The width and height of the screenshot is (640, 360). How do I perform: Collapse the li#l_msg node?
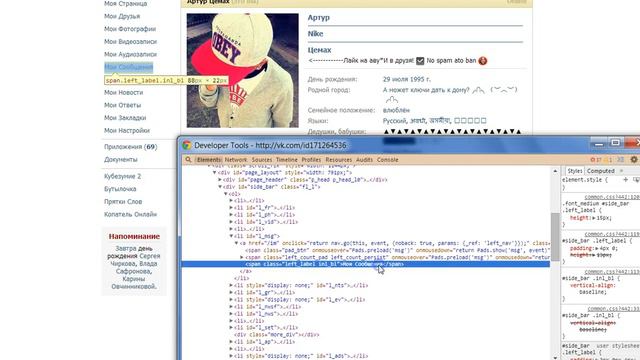[x=231, y=236]
